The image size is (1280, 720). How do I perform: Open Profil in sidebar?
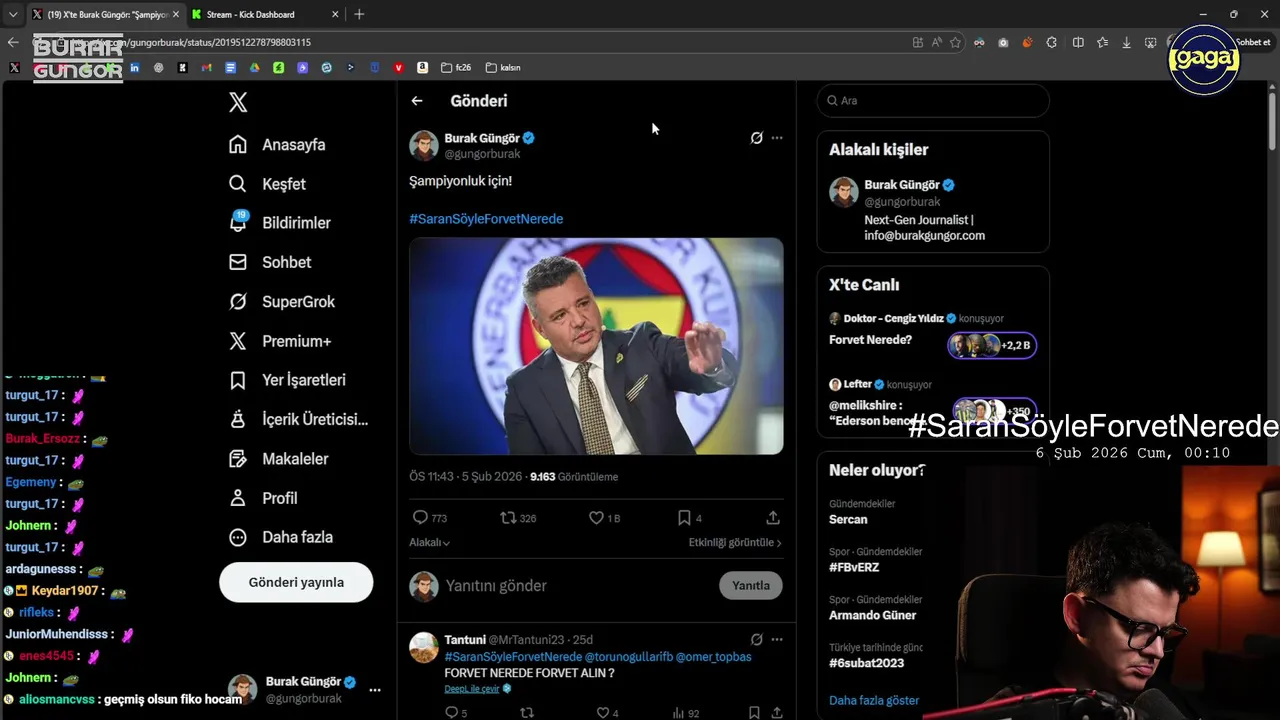click(x=263, y=497)
